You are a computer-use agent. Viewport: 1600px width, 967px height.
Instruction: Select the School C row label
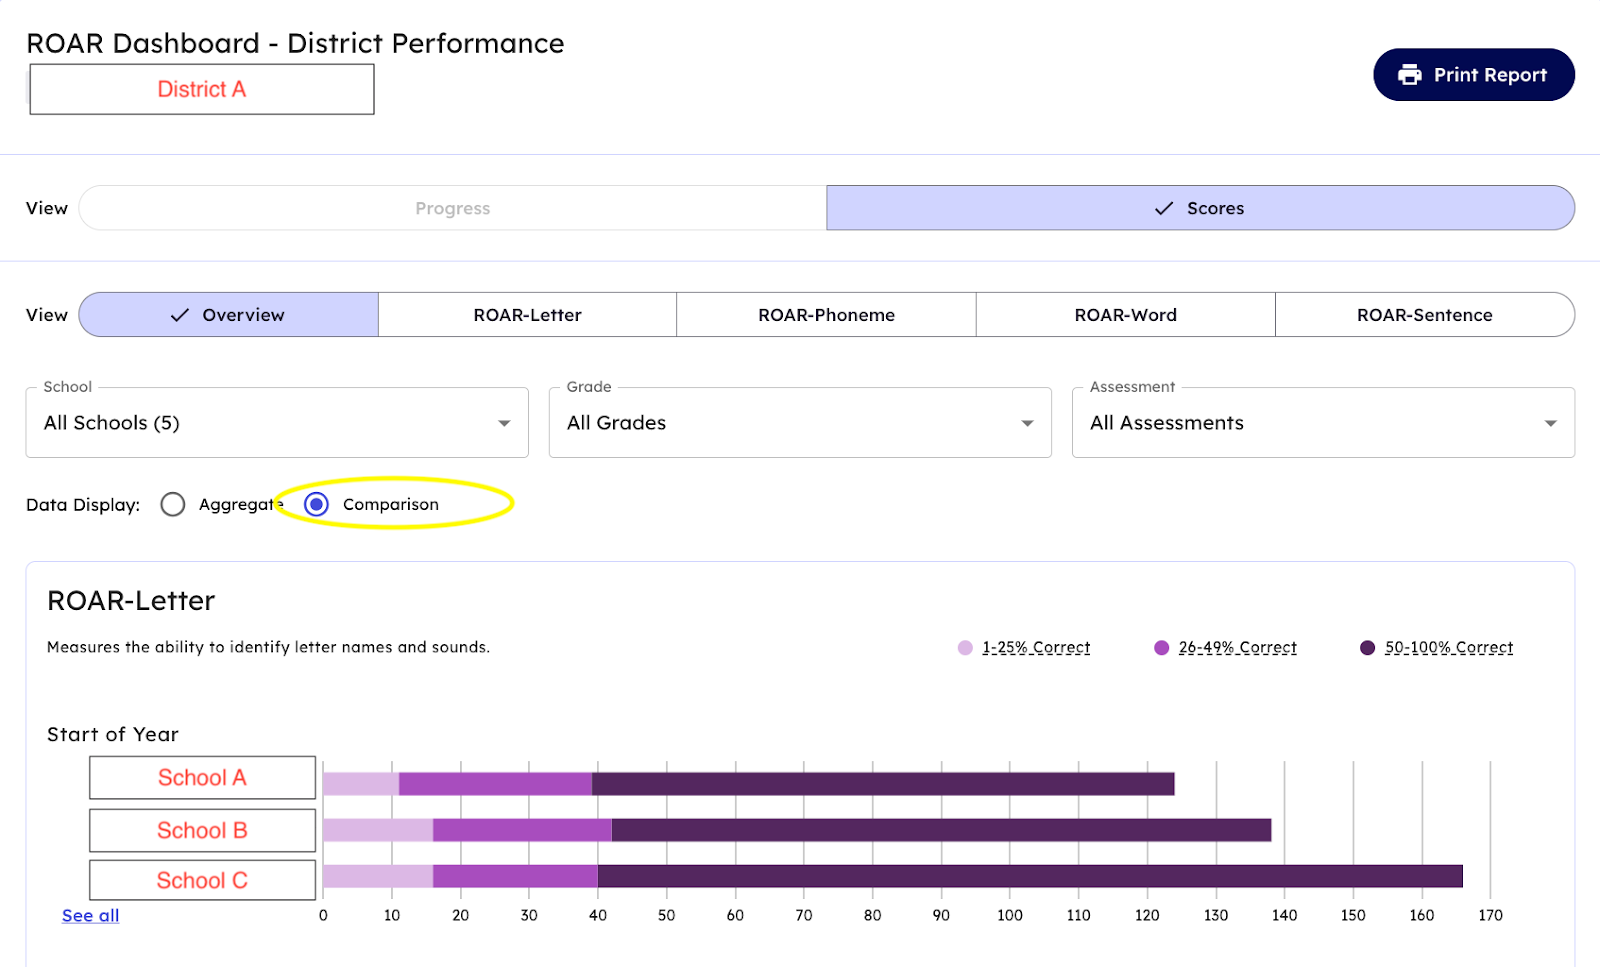[202, 880]
